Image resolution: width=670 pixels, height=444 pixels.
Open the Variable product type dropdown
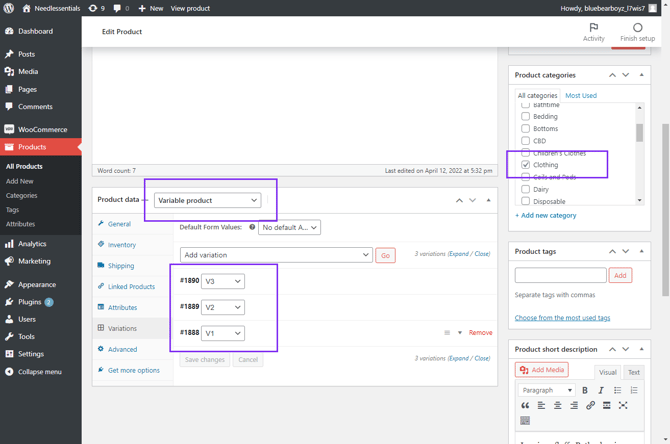coord(207,200)
